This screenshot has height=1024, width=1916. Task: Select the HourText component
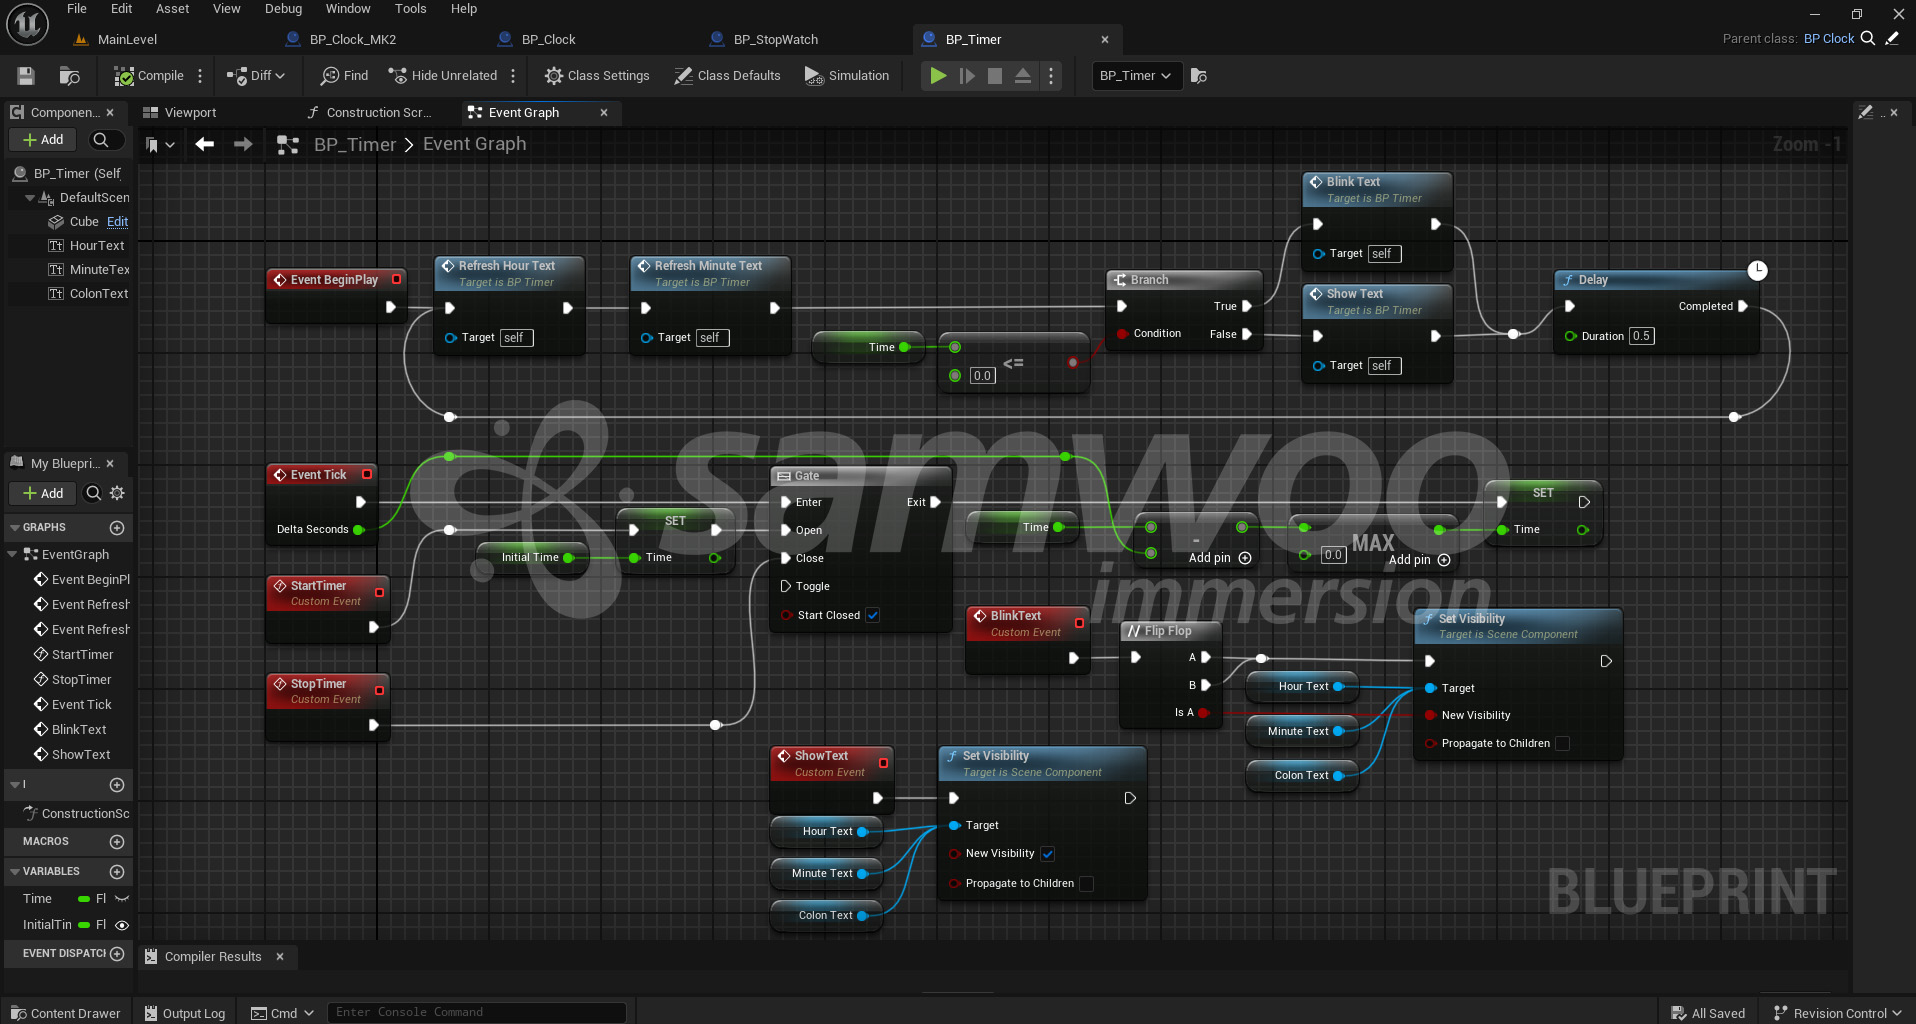click(97, 246)
